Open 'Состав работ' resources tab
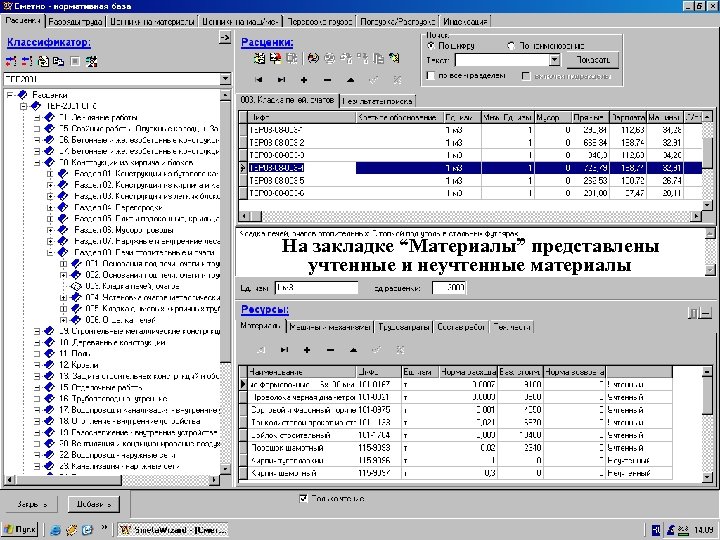720x540 pixels. click(461, 326)
